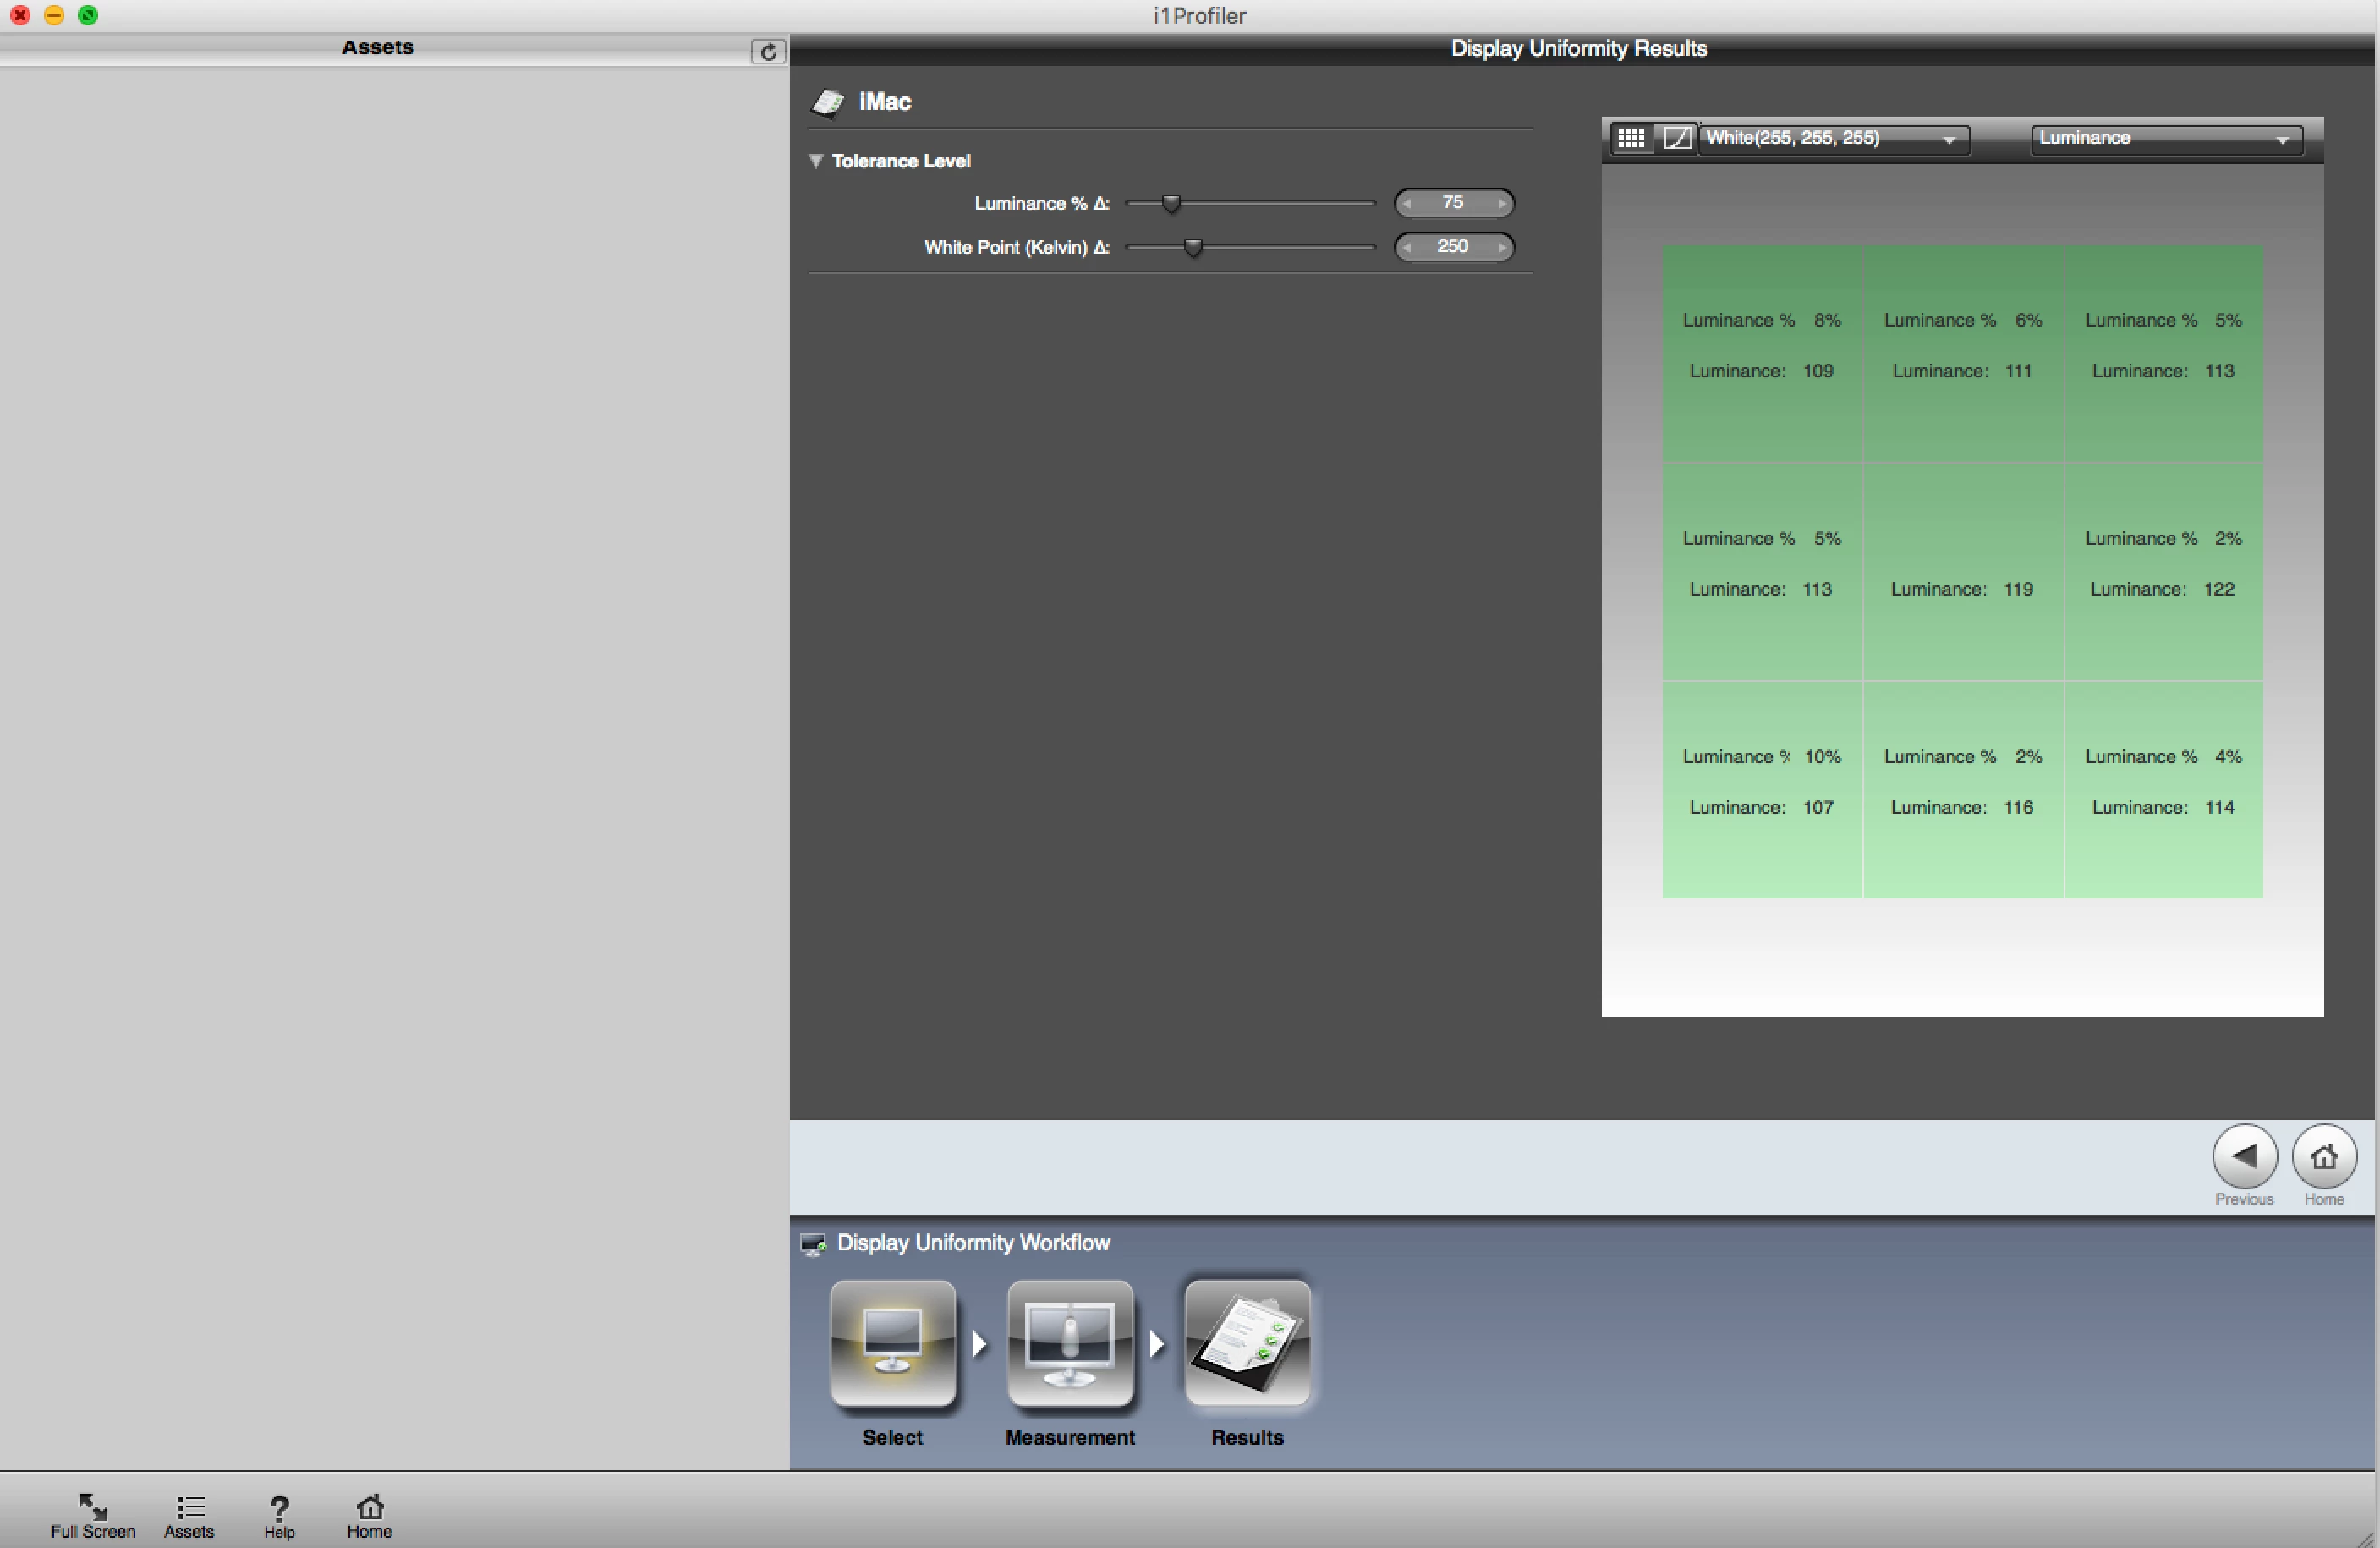Screen dimensions: 2380x1548
Task: Go to the Select workflow step
Action: 892,1344
